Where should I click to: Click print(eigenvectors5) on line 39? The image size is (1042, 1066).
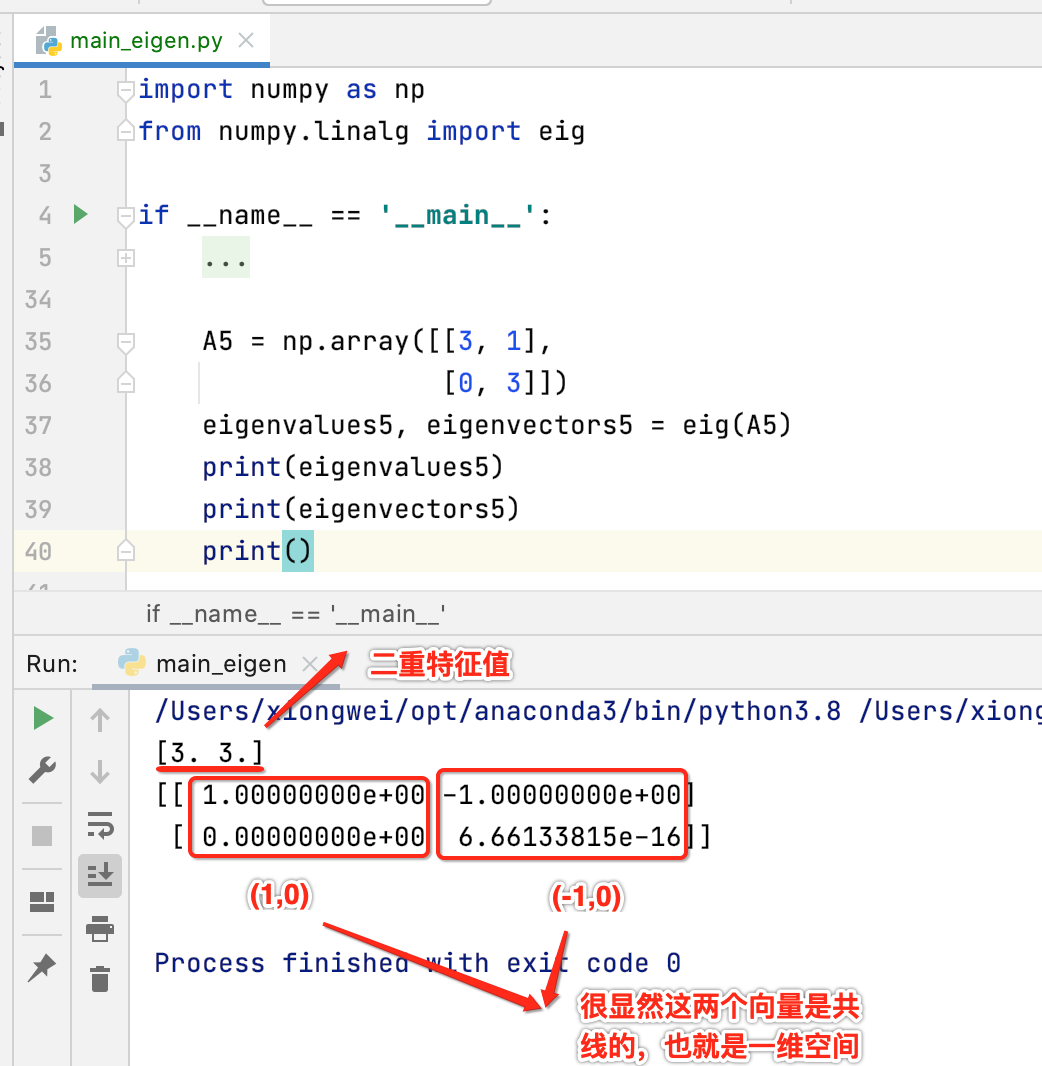coord(360,509)
